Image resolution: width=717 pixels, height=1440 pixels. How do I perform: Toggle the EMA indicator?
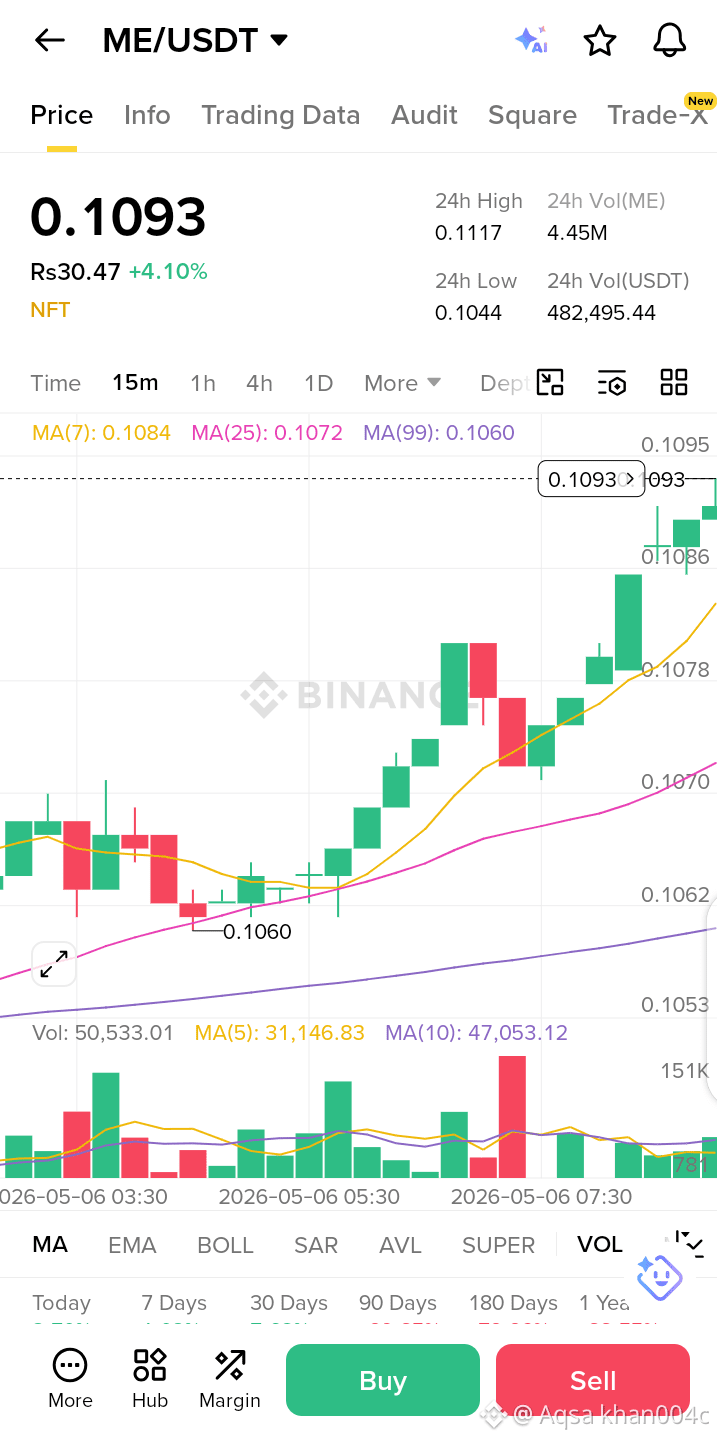(x=132, y=1245)
